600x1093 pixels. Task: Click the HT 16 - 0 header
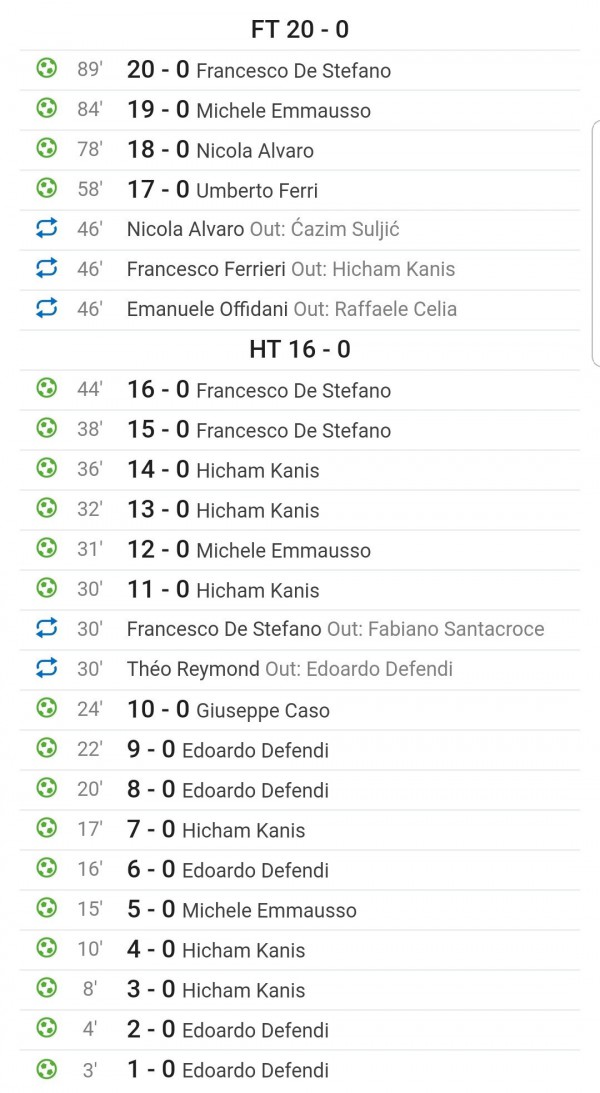click(x=299, y=350)
